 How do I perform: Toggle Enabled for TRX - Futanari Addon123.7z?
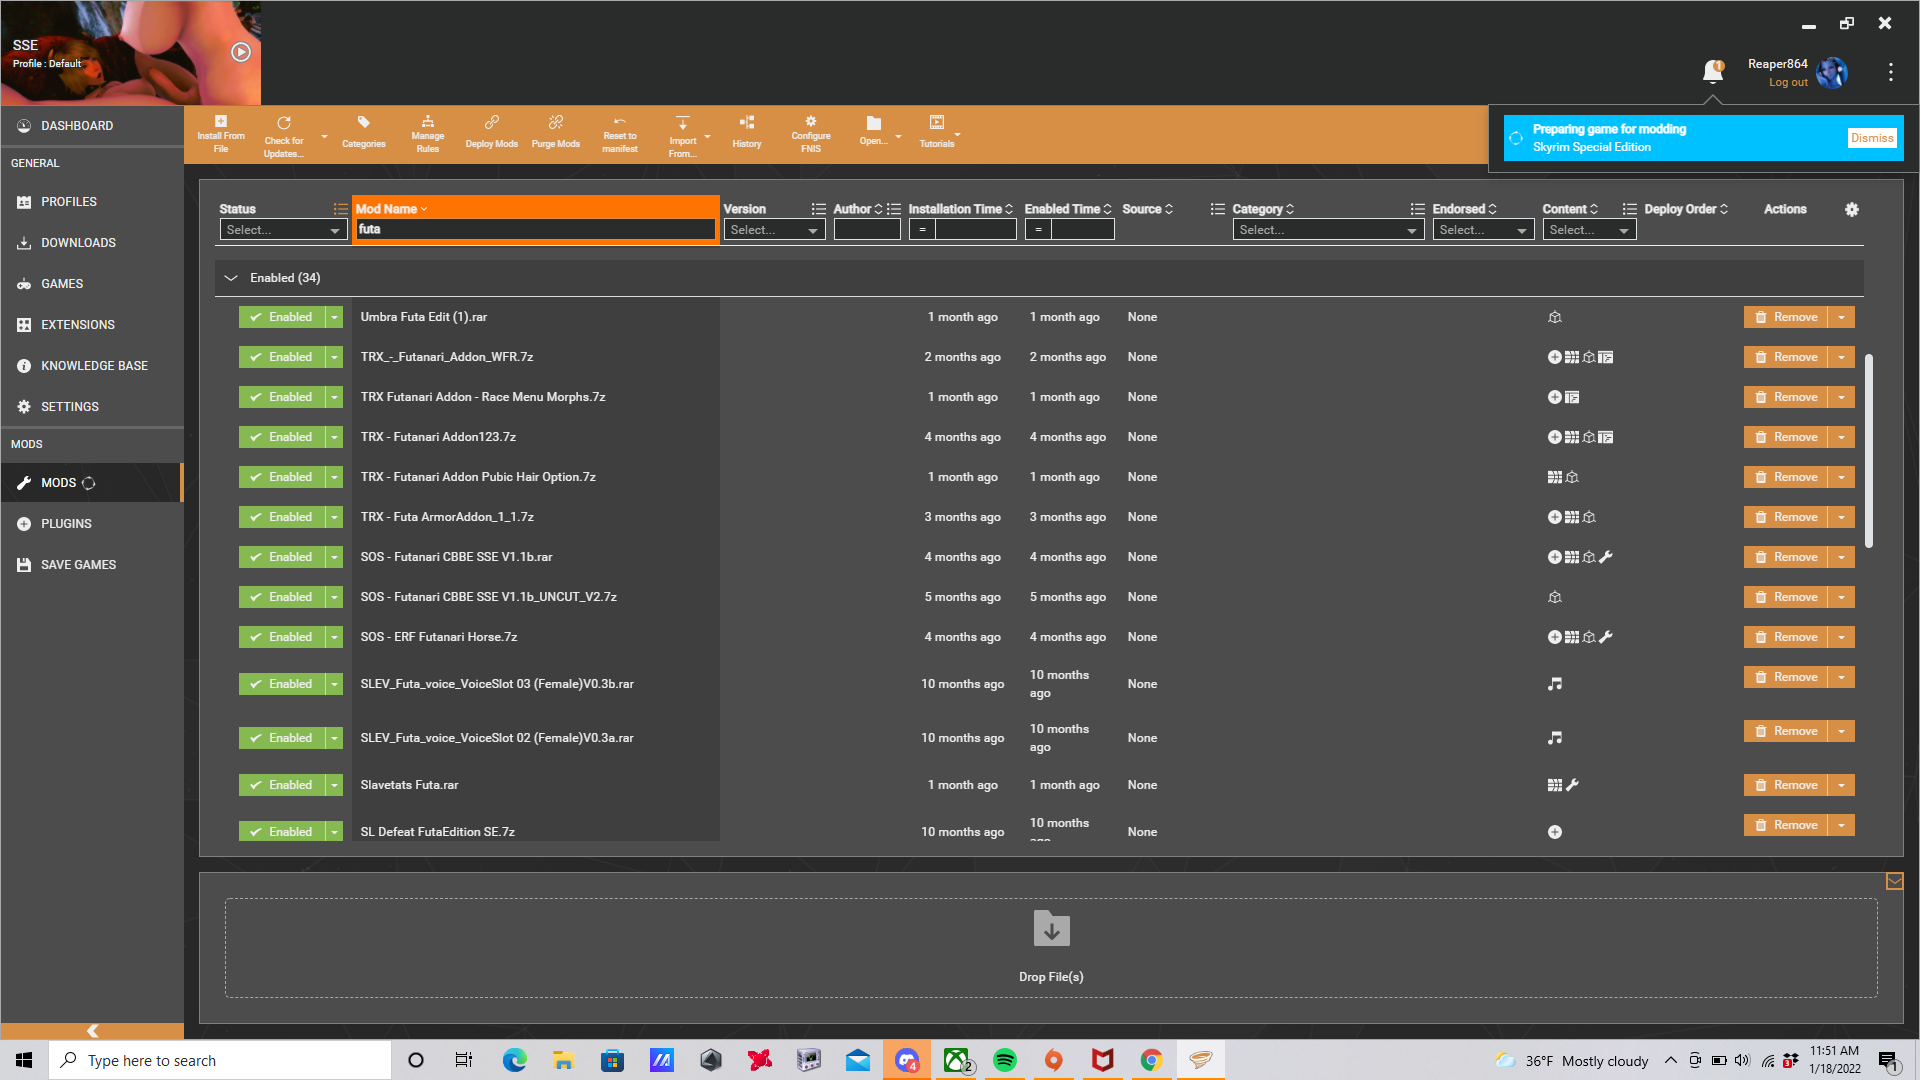[282, 437]
